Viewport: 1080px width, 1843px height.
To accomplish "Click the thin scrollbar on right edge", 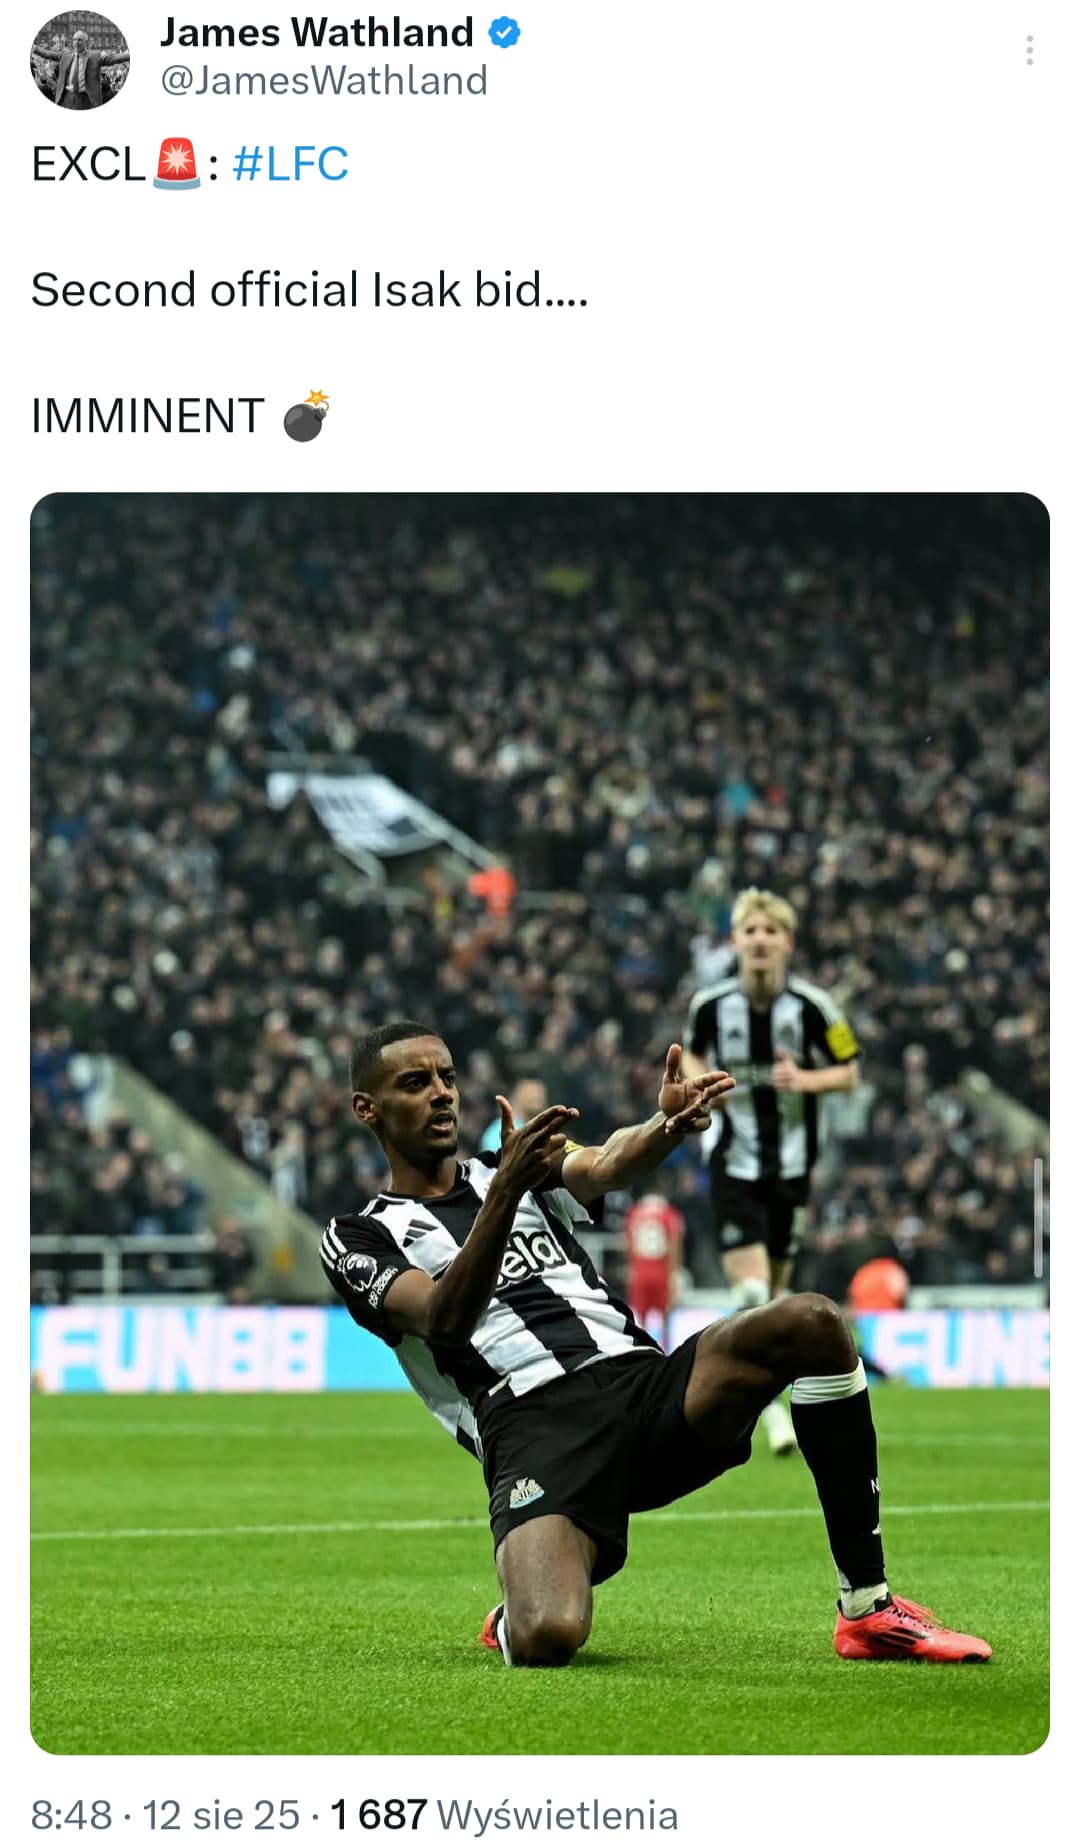I will click(1038, 1217).
